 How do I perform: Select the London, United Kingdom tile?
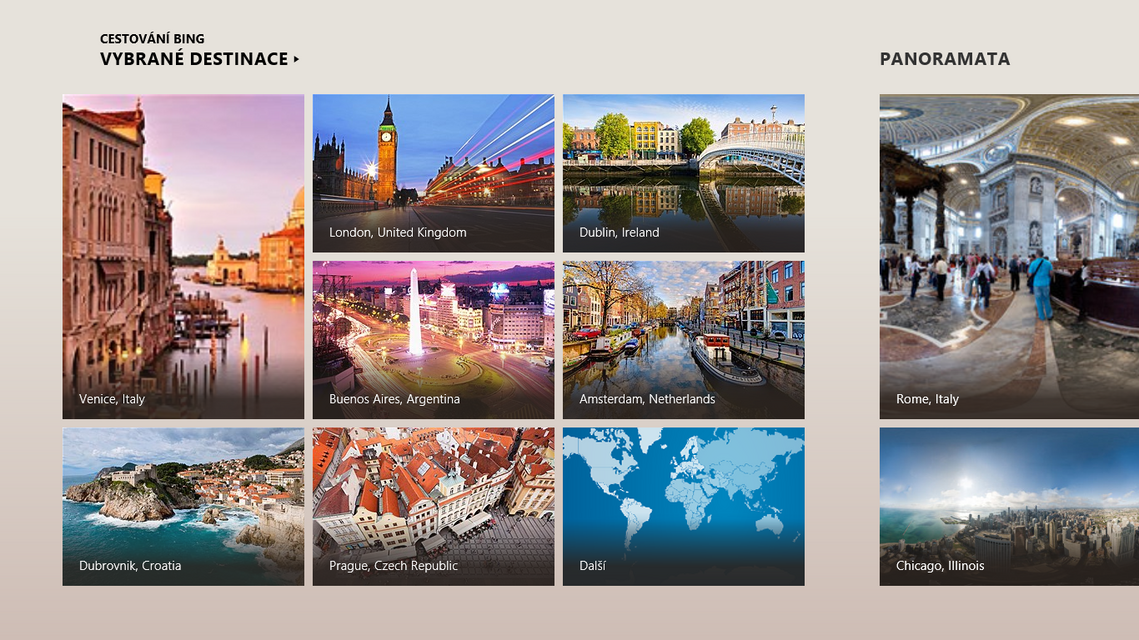point(432,172)
